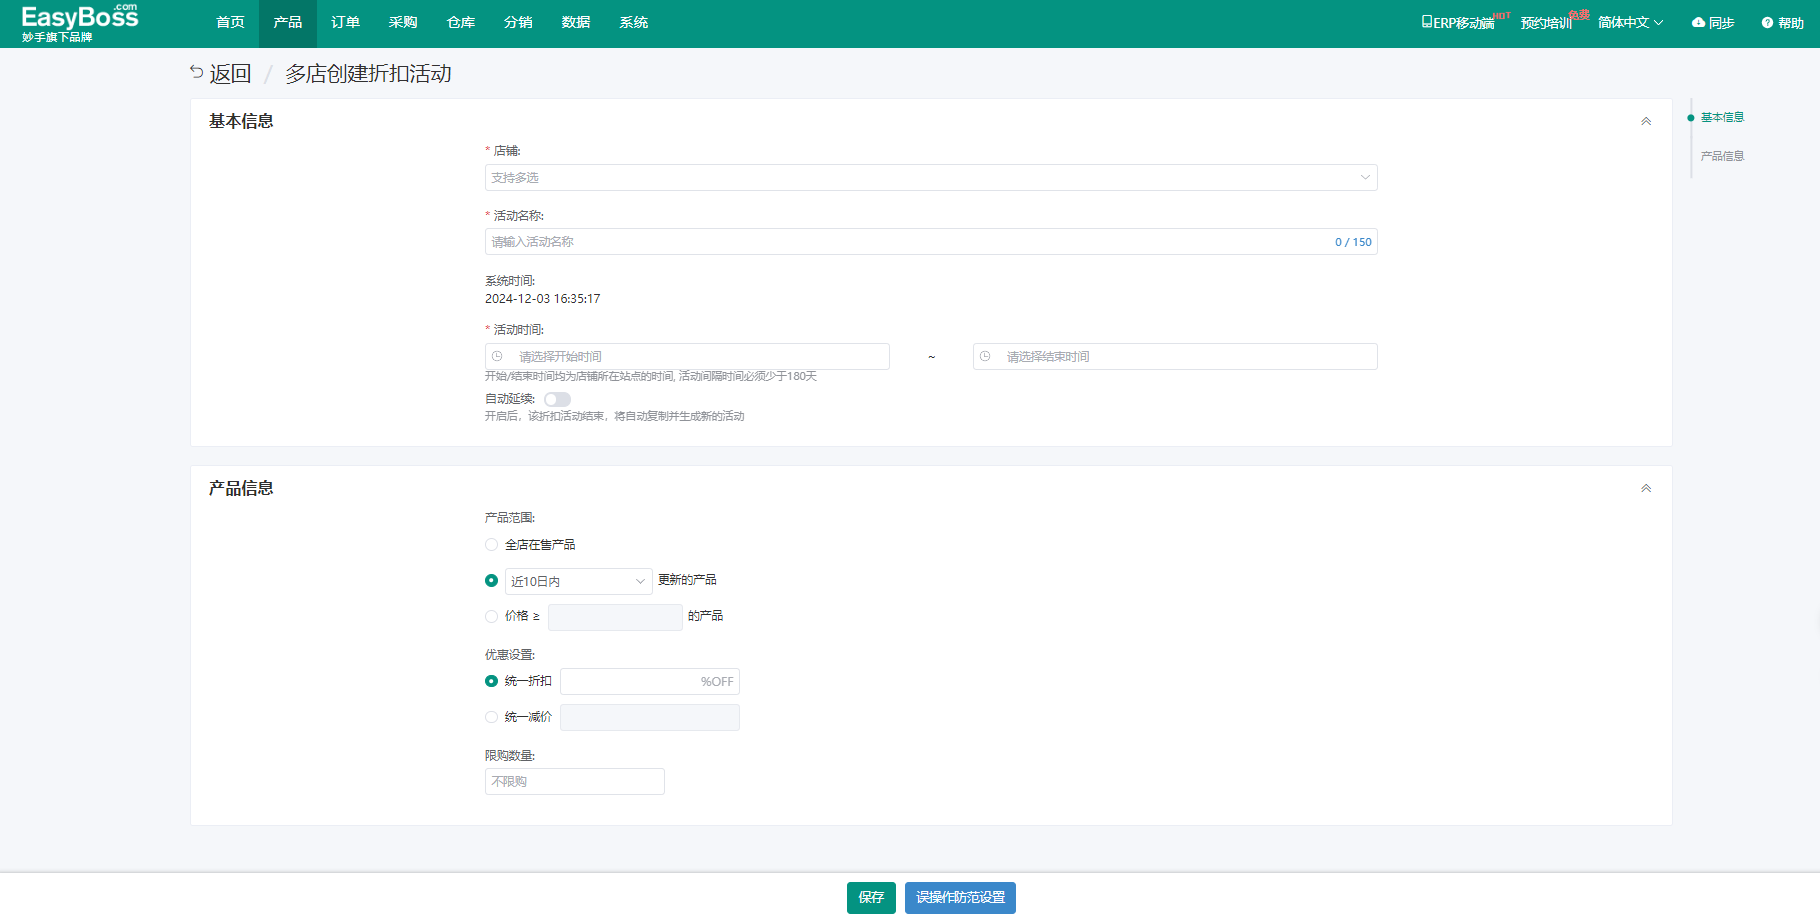
Task: Open the 产品 menu
Action: pos(288,23)
